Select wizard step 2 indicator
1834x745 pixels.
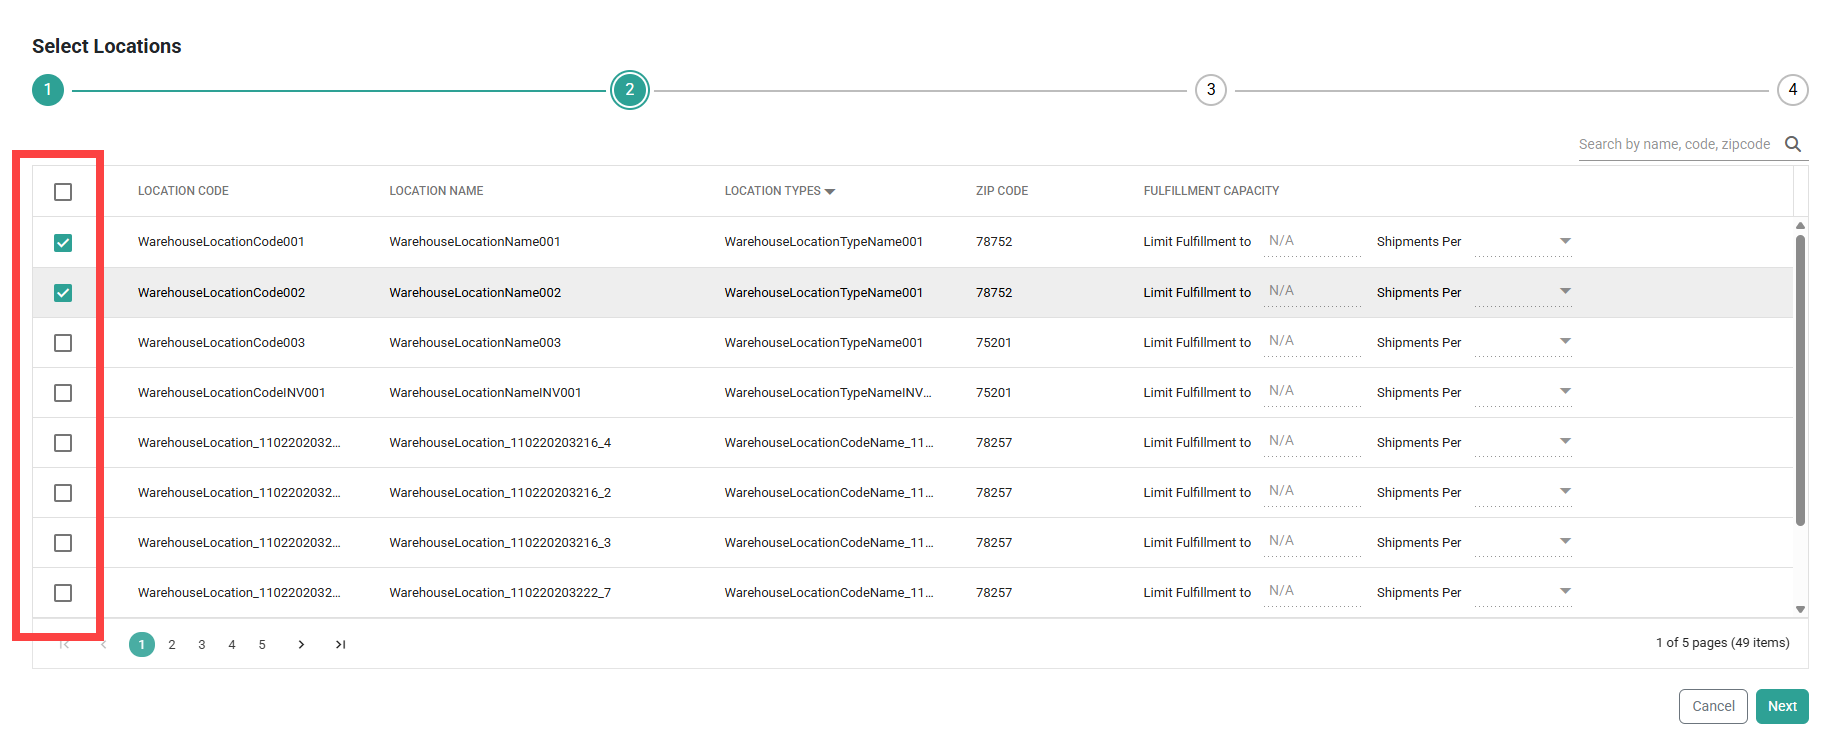click(630, 90)
